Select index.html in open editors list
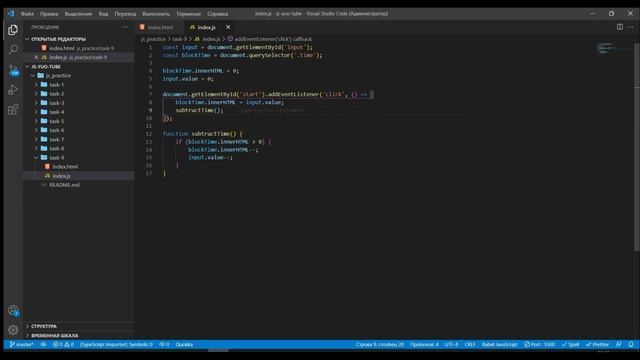This screenshot has width=640, height=360. 78,48
